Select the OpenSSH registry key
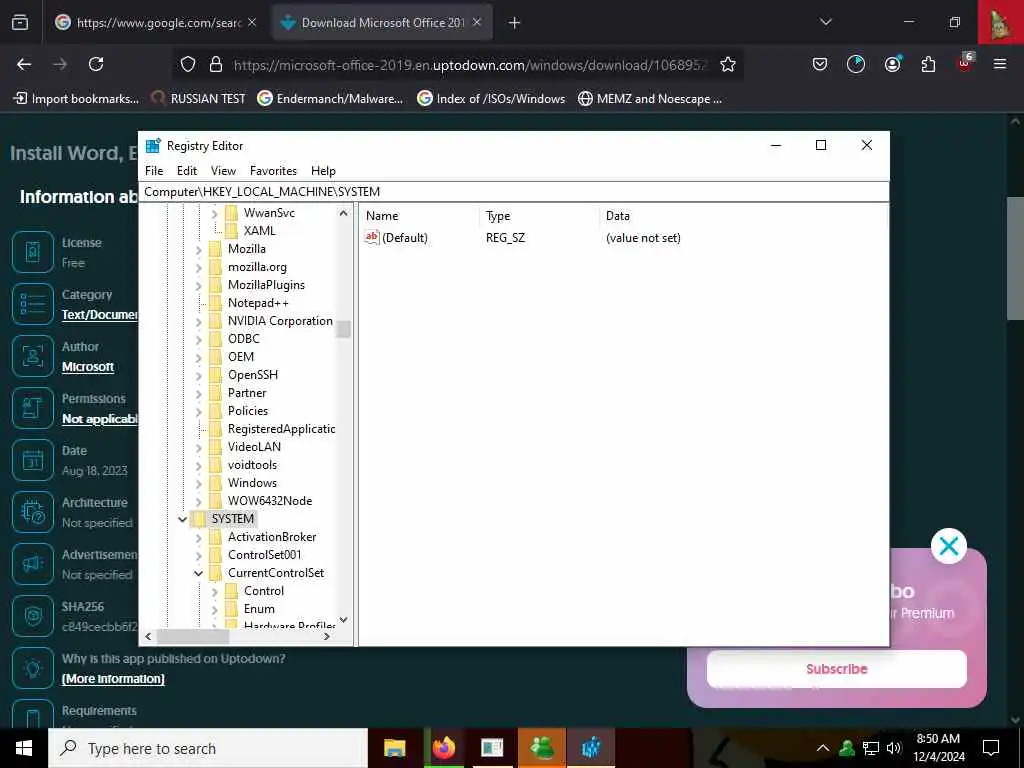The image size is (1024, 768). pyautogui.click(x=253, y=375)
